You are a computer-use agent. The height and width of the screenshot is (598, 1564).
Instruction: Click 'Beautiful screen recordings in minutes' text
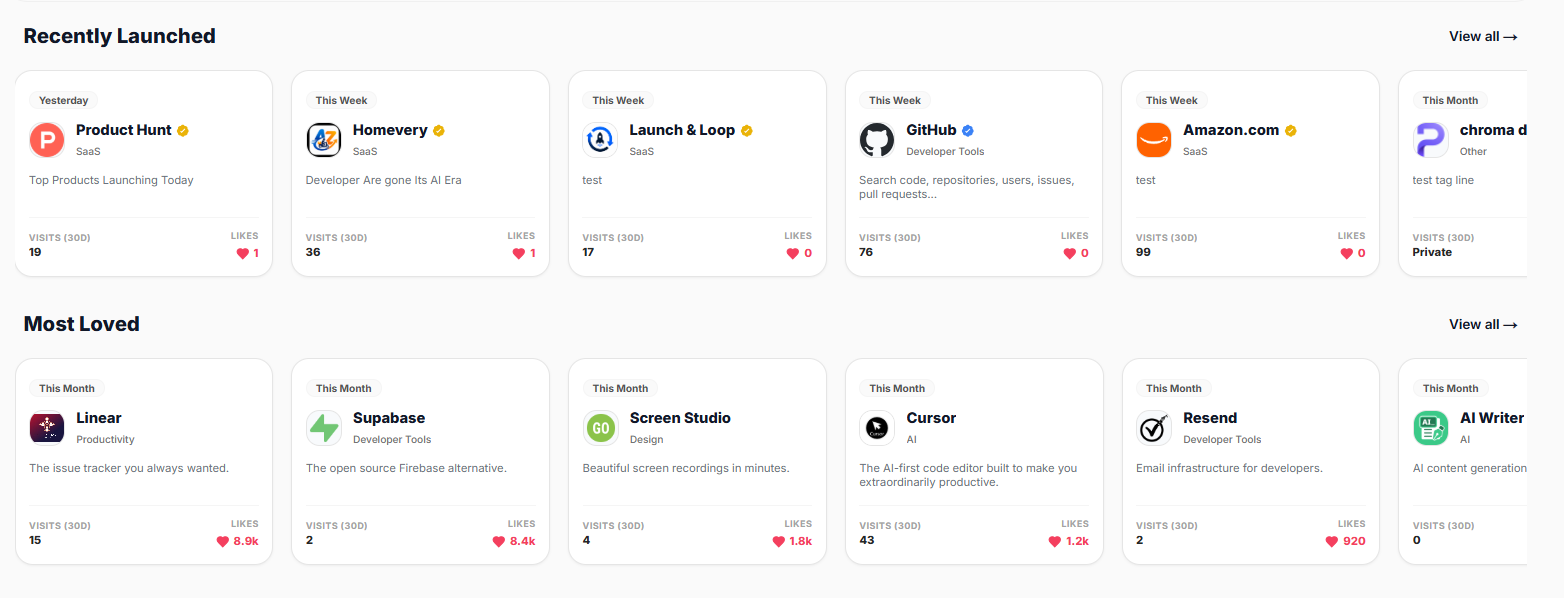(686, 468)
